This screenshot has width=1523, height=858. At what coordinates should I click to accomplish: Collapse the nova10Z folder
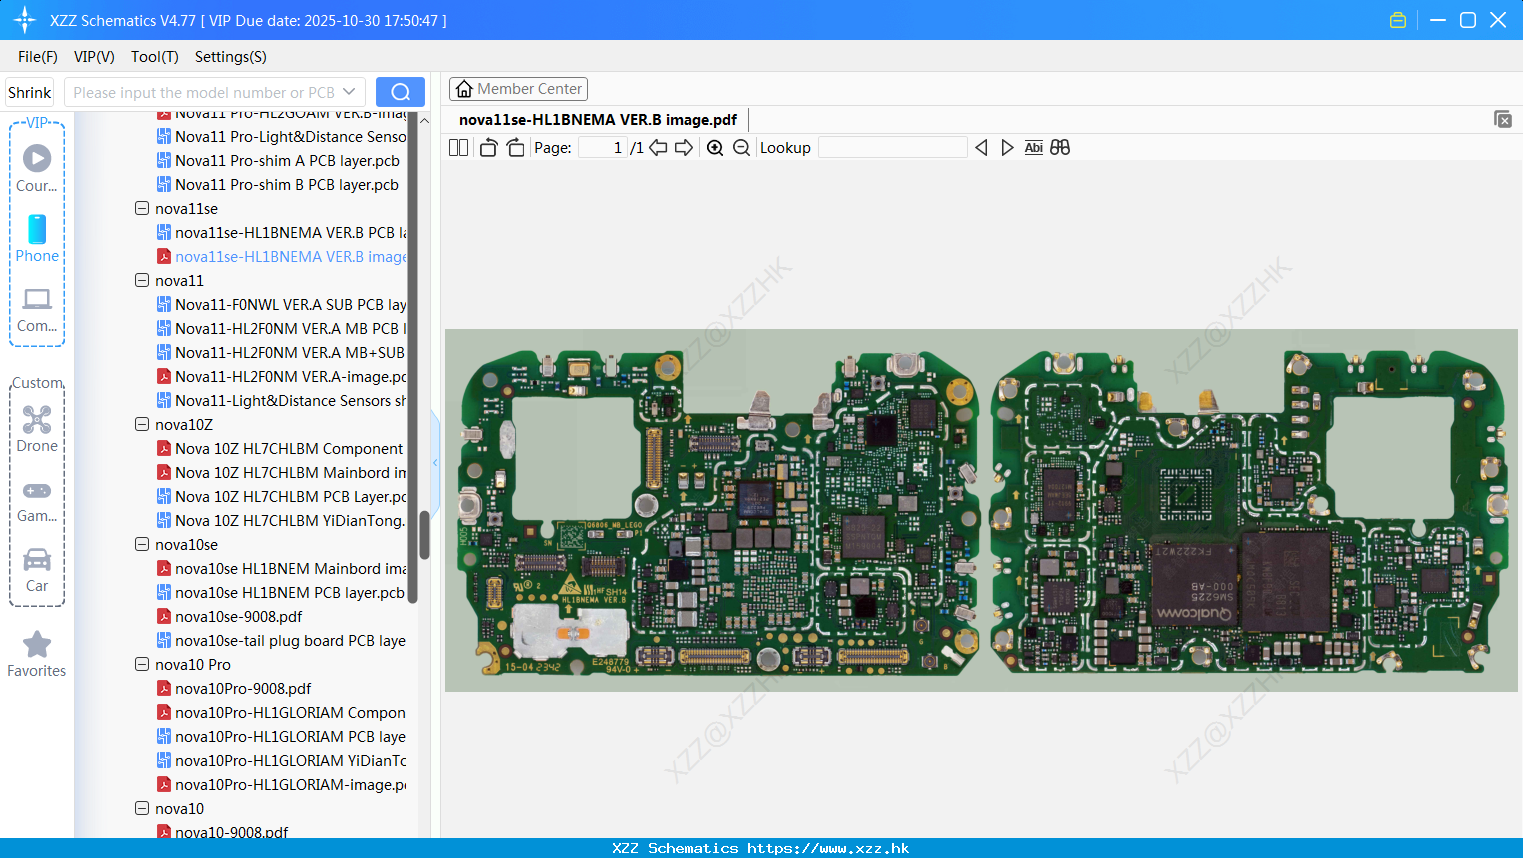coord(142,424)
